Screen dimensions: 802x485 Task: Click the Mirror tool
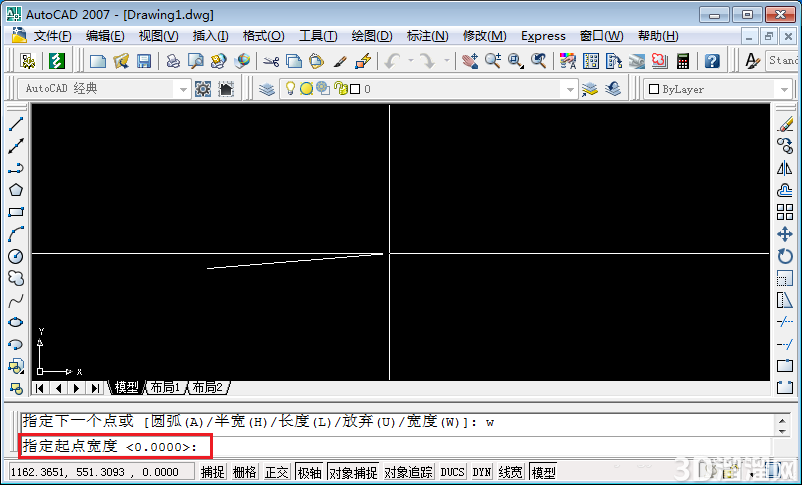pos(785,168)
